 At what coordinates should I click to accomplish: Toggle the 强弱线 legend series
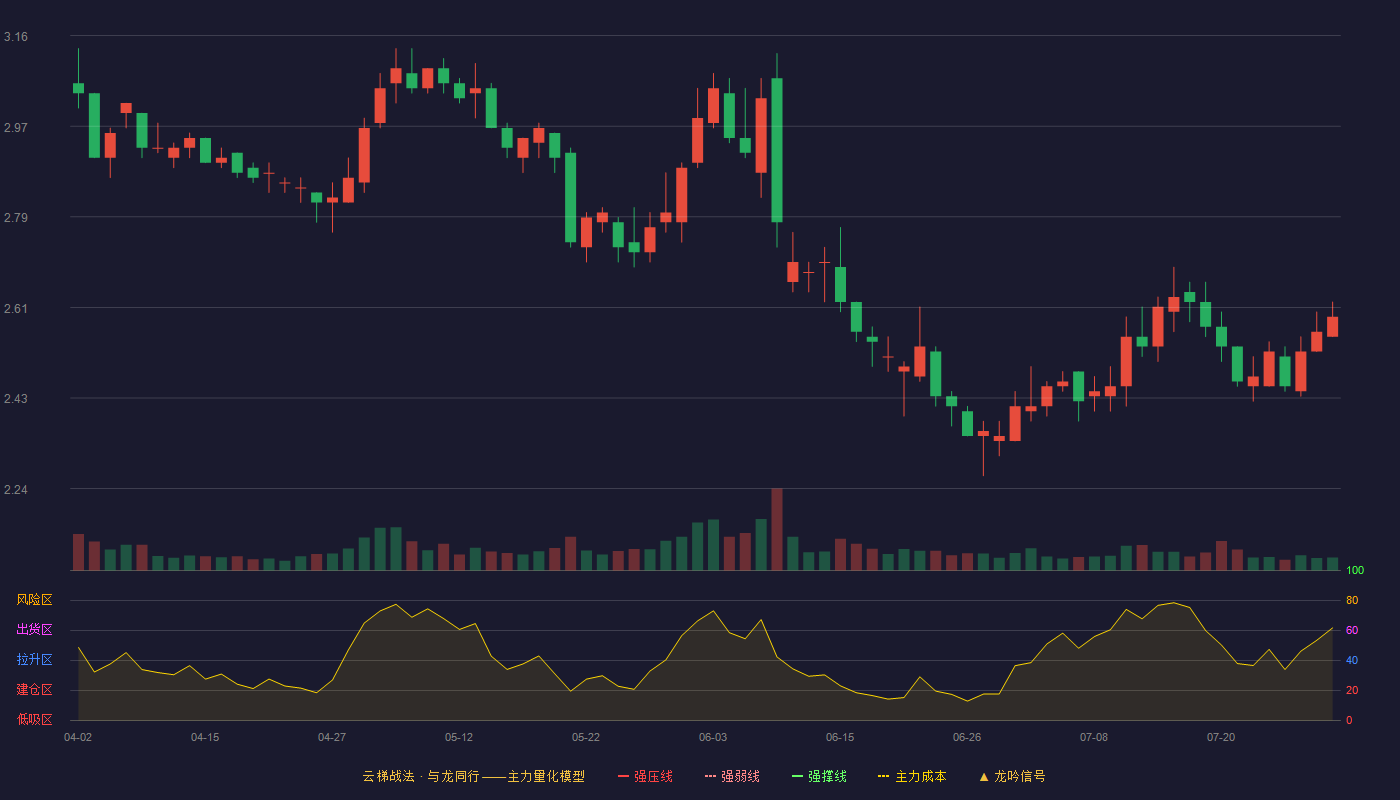(732, 776)
